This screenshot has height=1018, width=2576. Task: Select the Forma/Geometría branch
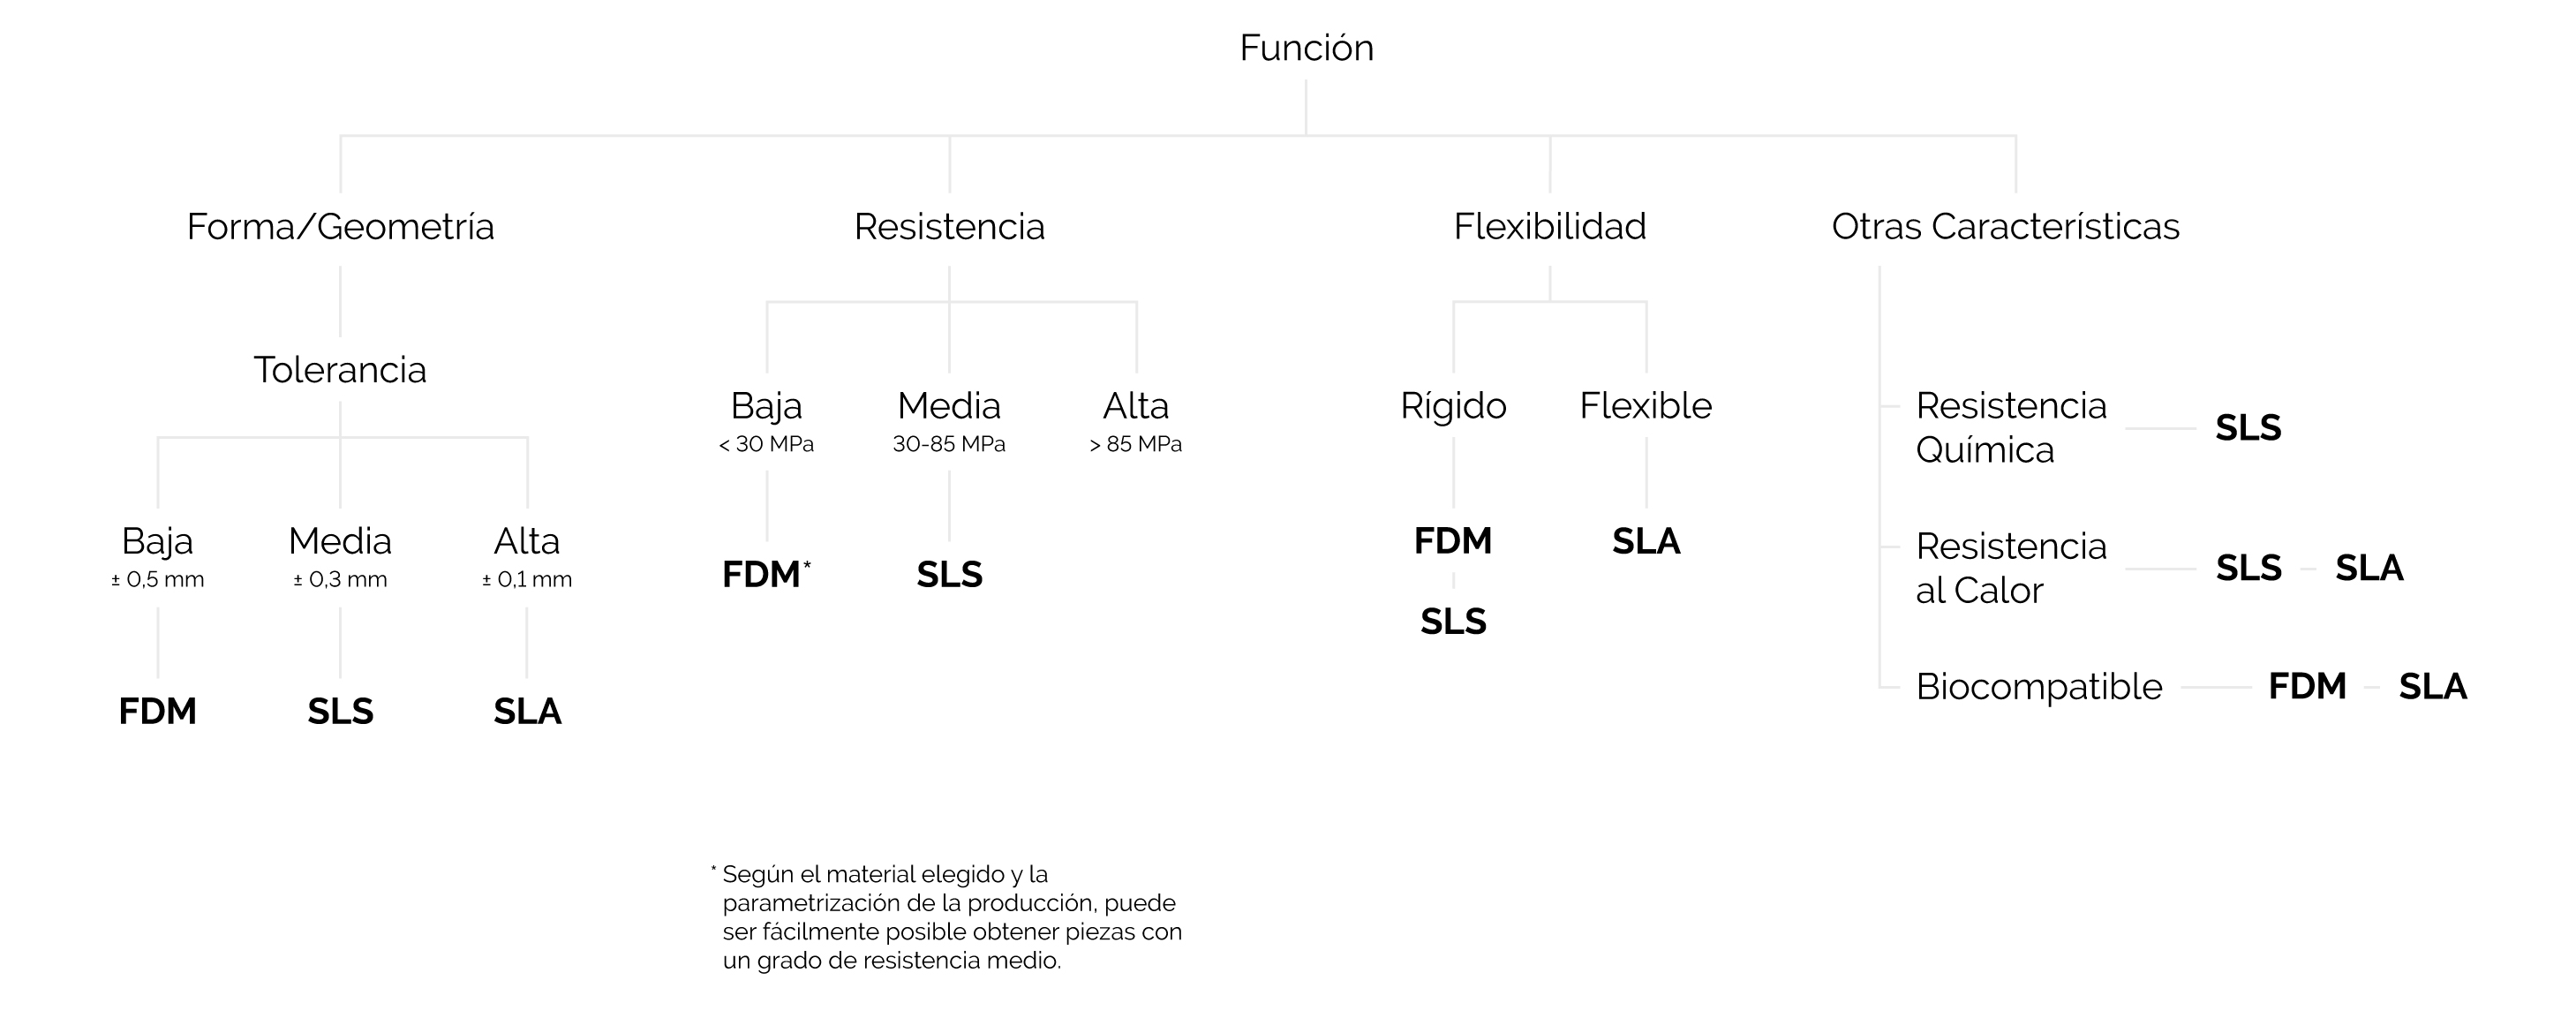click(340, 227)
